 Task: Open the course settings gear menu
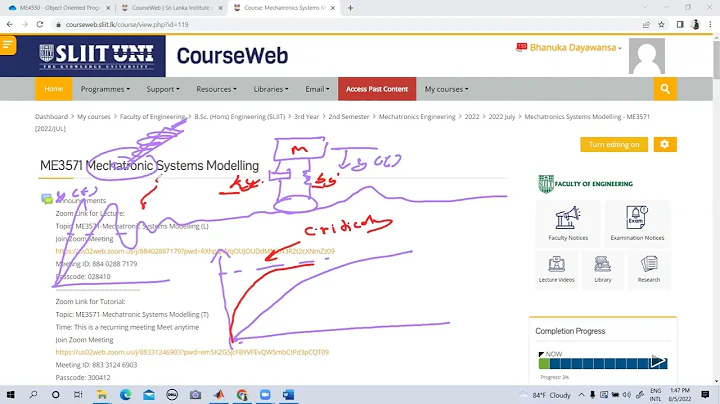pos(665,144)
